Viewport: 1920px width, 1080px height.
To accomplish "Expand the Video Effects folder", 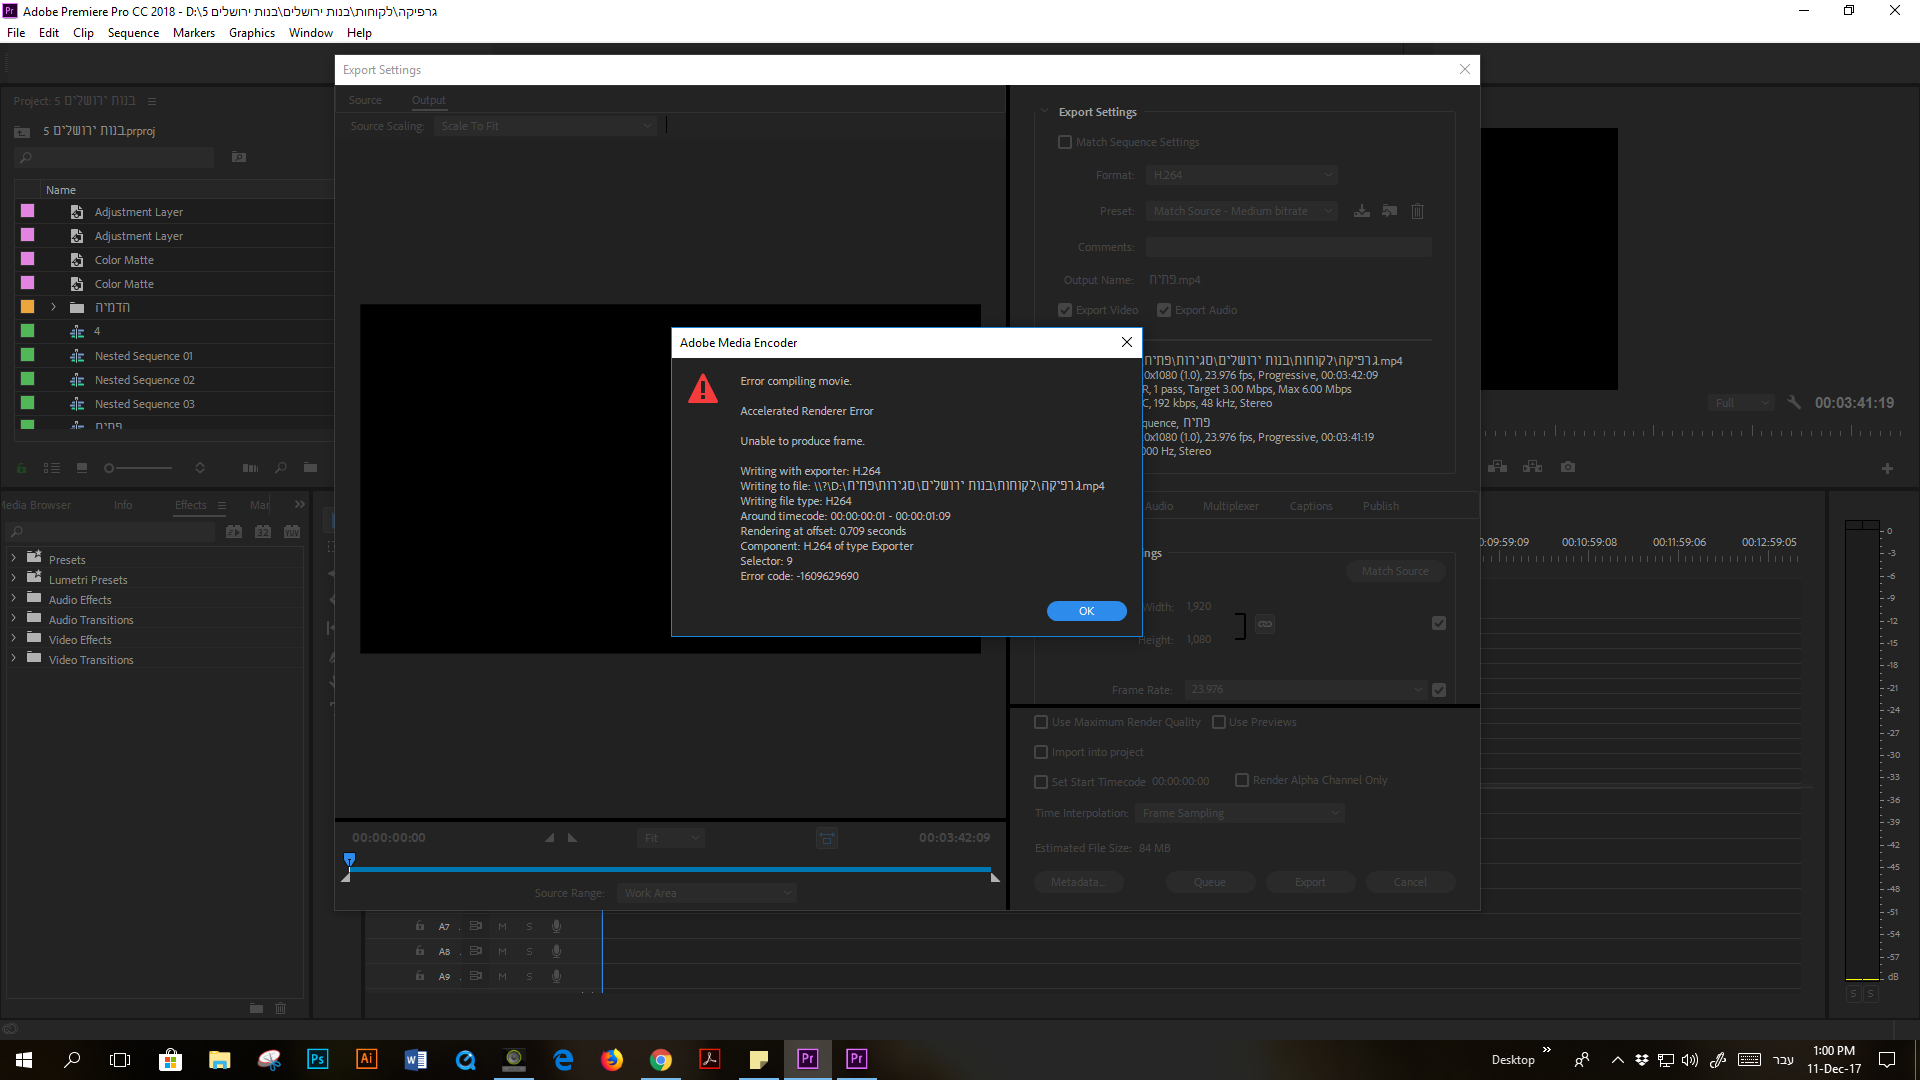I will coord(13,639).
